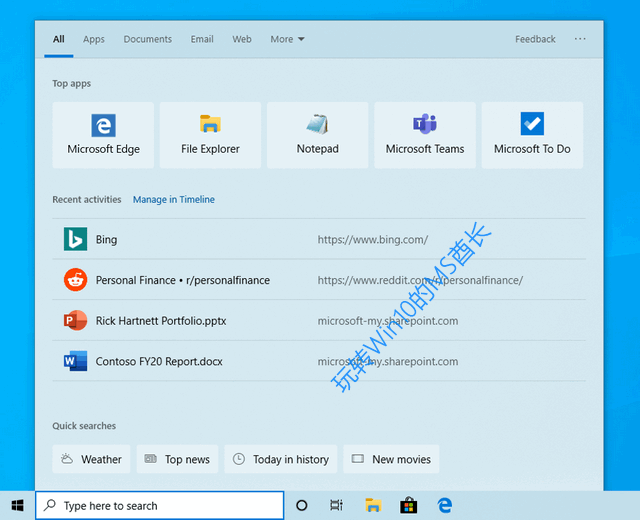Open 'Rick Hartnett Portfolio.pptx' recent file

pos(161,321)
